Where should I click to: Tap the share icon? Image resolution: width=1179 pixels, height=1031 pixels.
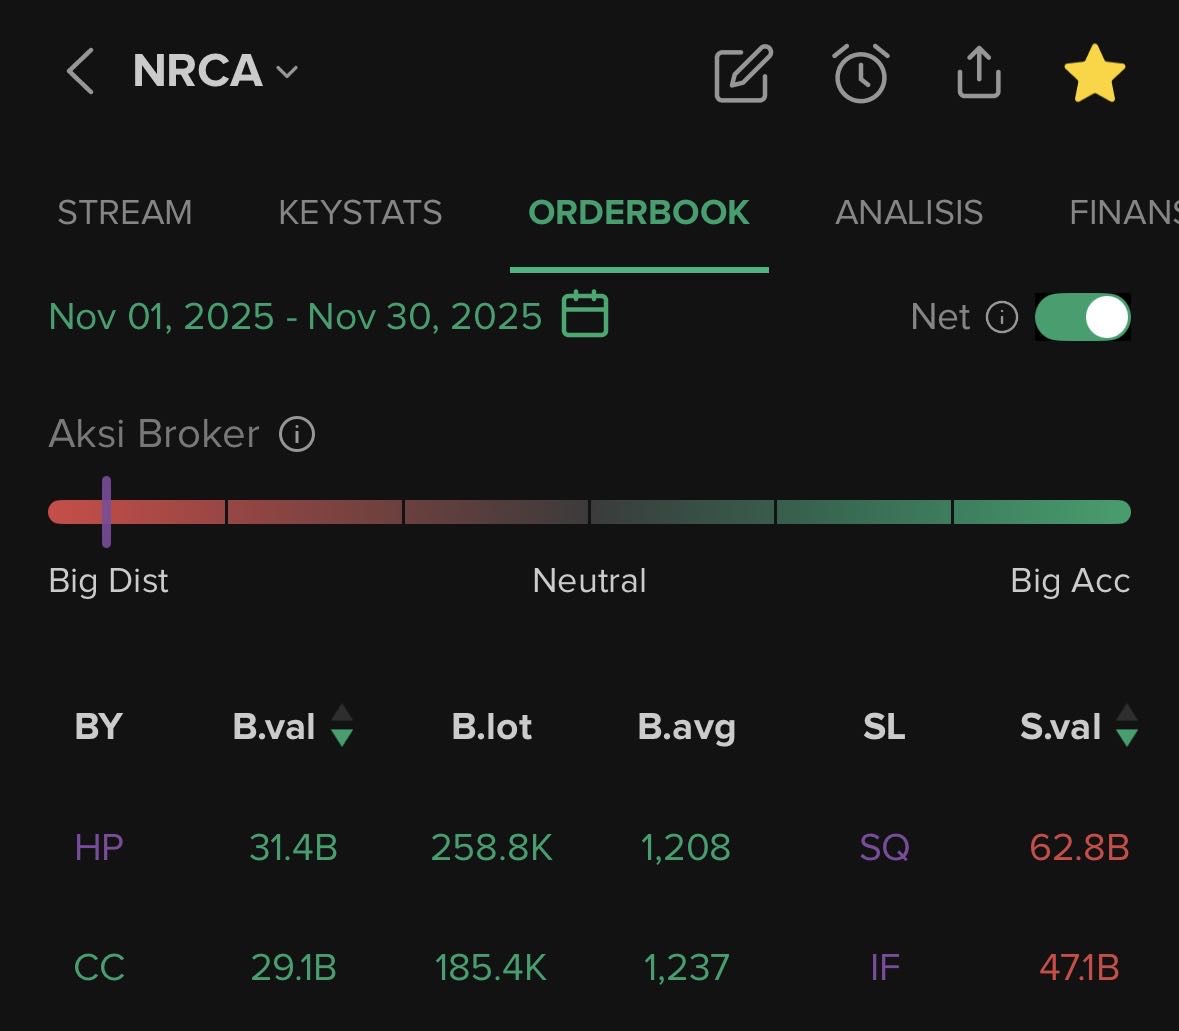point(978,72)
